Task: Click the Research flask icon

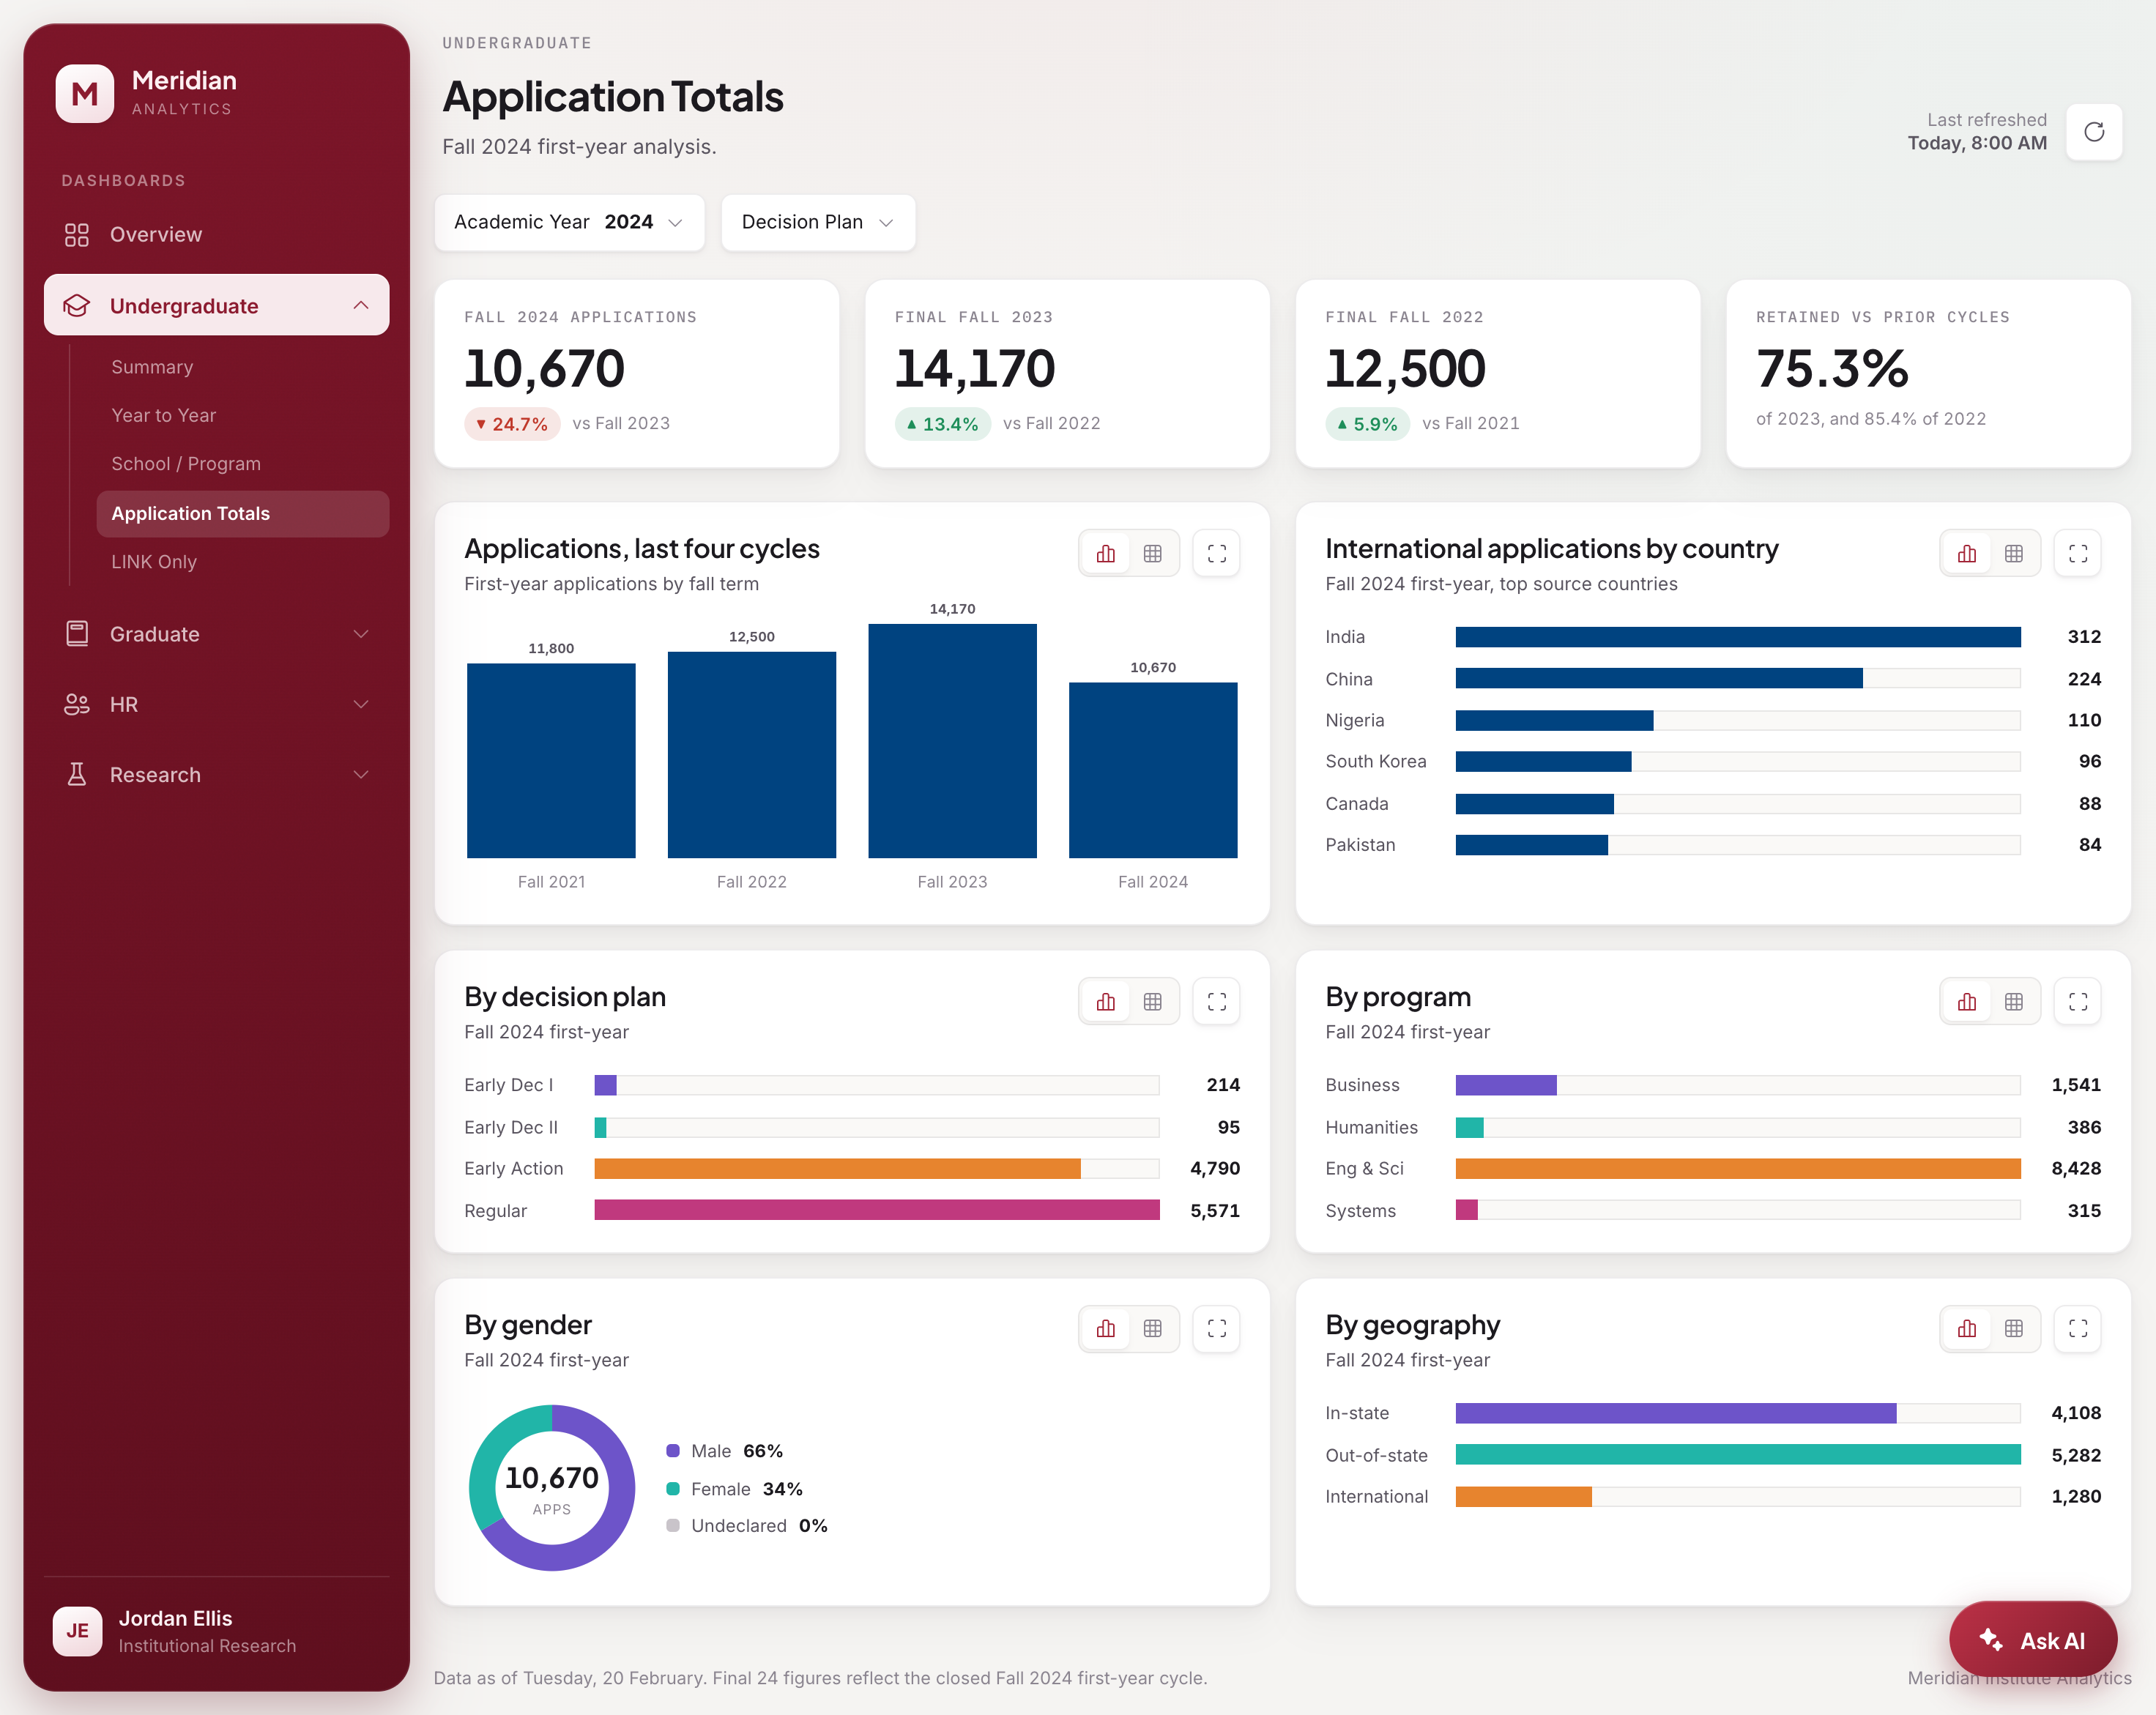Action: (77, 775)
